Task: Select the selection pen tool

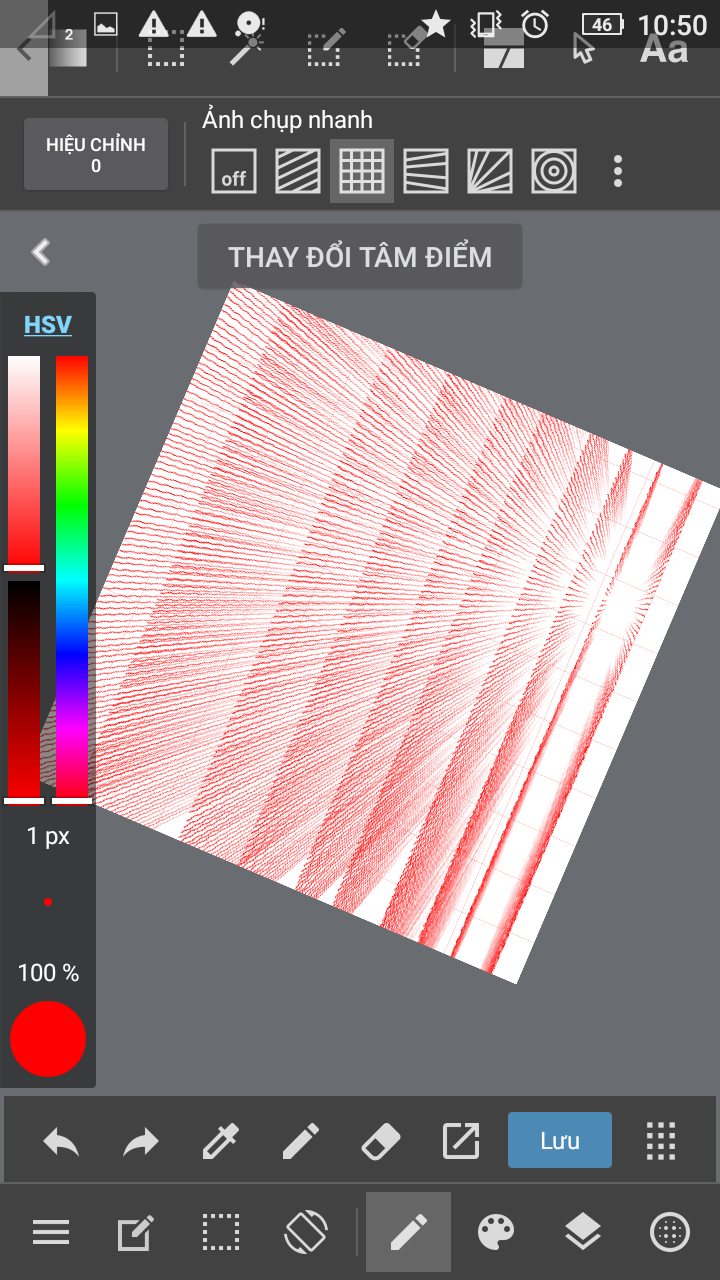Action: click(325, 48)
